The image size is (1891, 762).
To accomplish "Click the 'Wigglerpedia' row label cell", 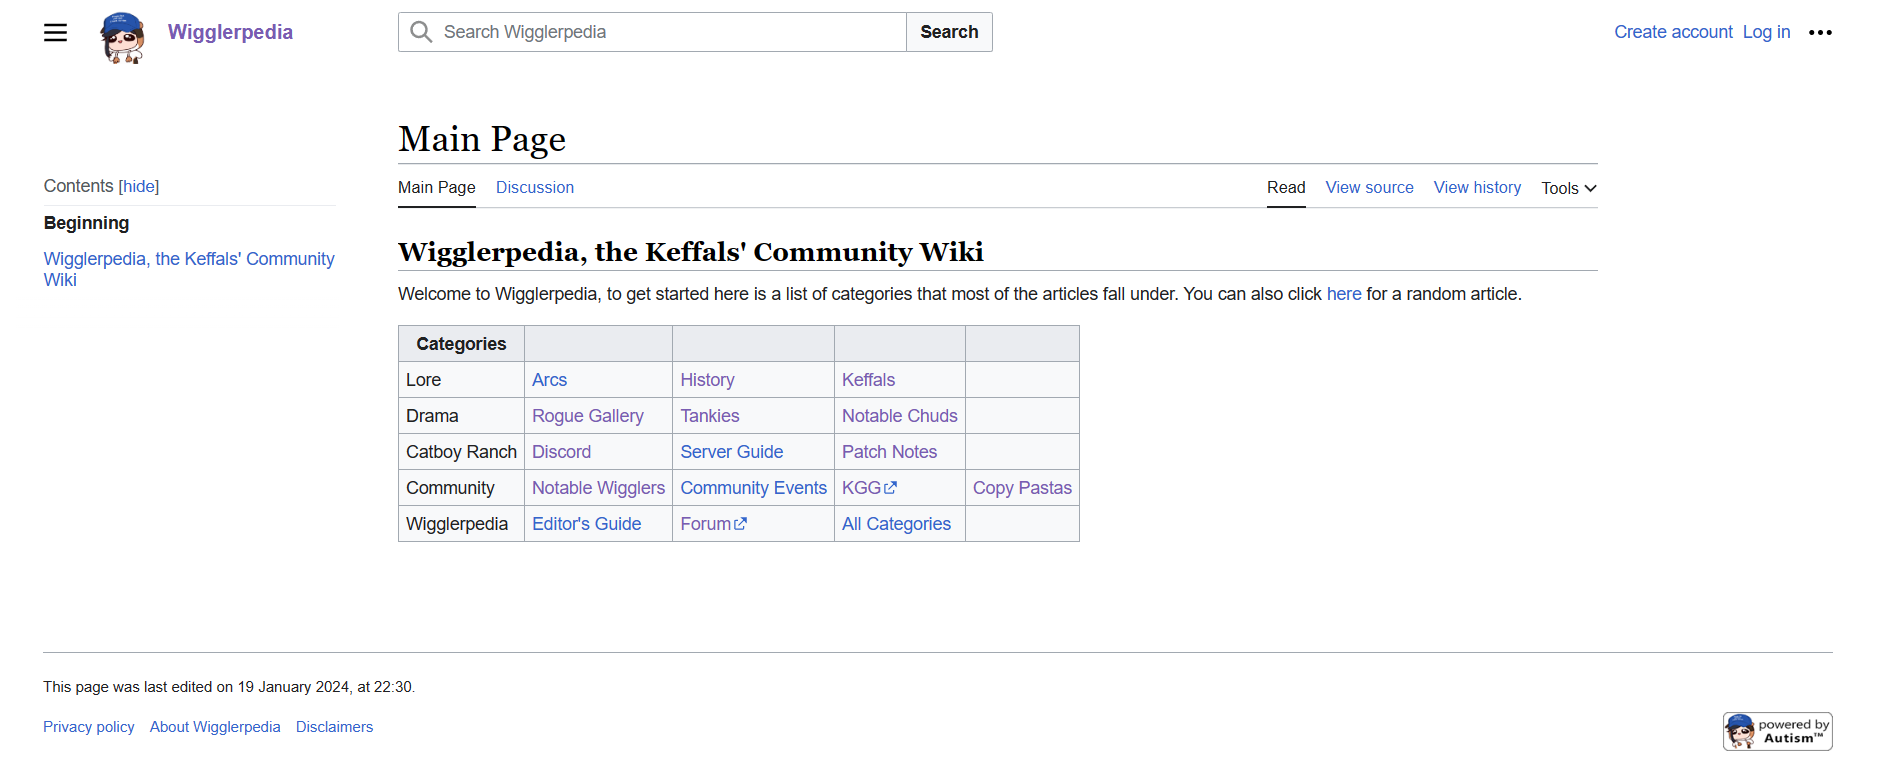I will tap(461, 524).
